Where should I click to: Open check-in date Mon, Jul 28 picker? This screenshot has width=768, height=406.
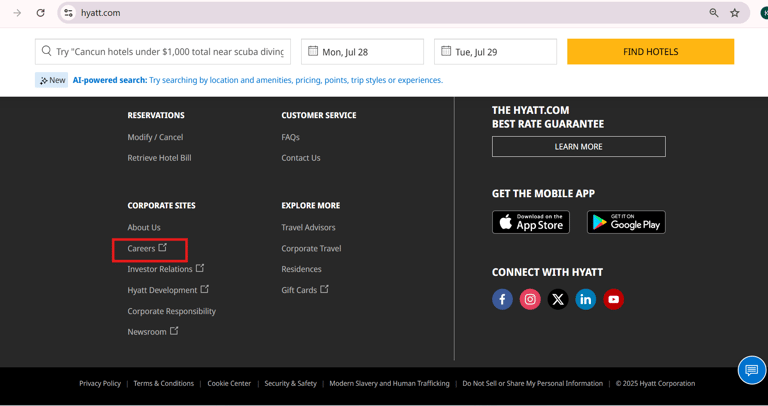362,51
